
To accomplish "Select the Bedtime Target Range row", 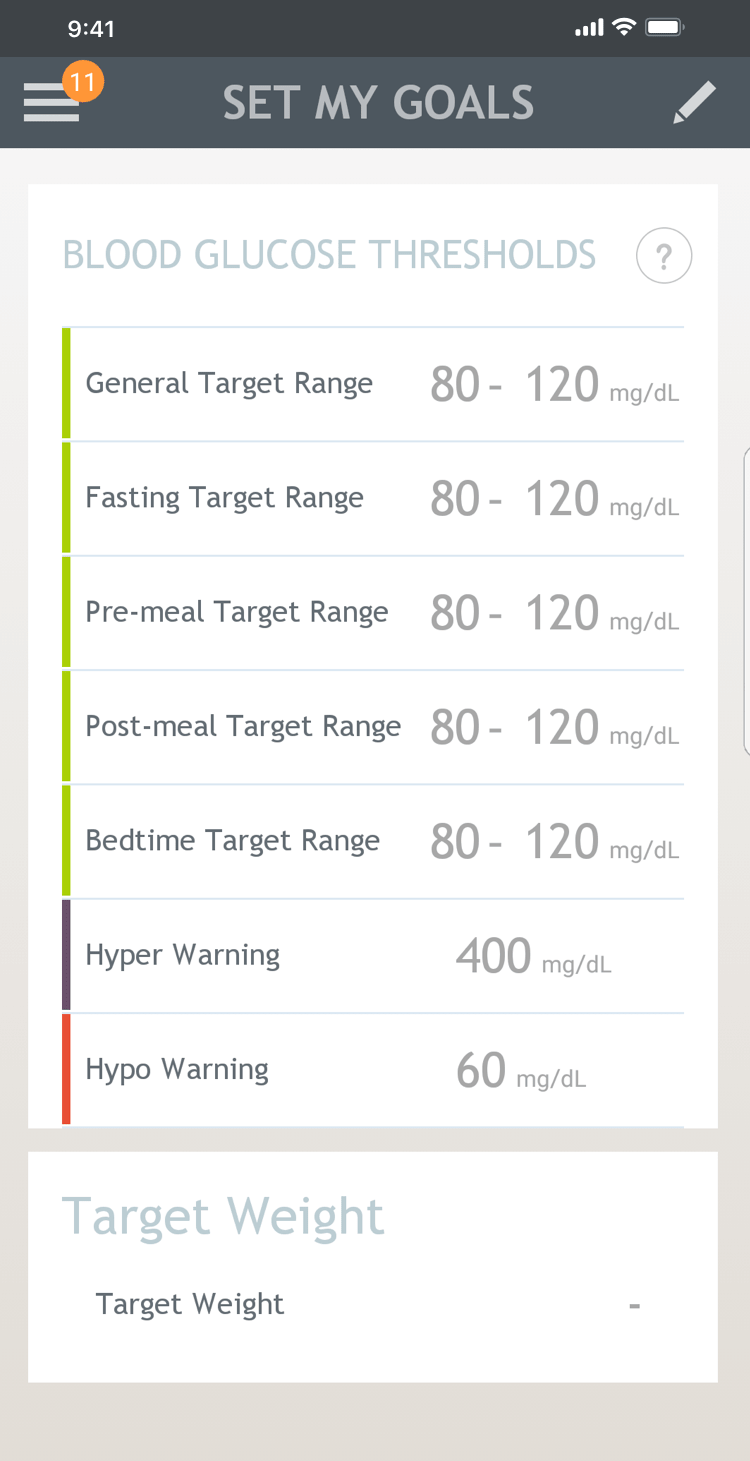I will pos(375,841).
